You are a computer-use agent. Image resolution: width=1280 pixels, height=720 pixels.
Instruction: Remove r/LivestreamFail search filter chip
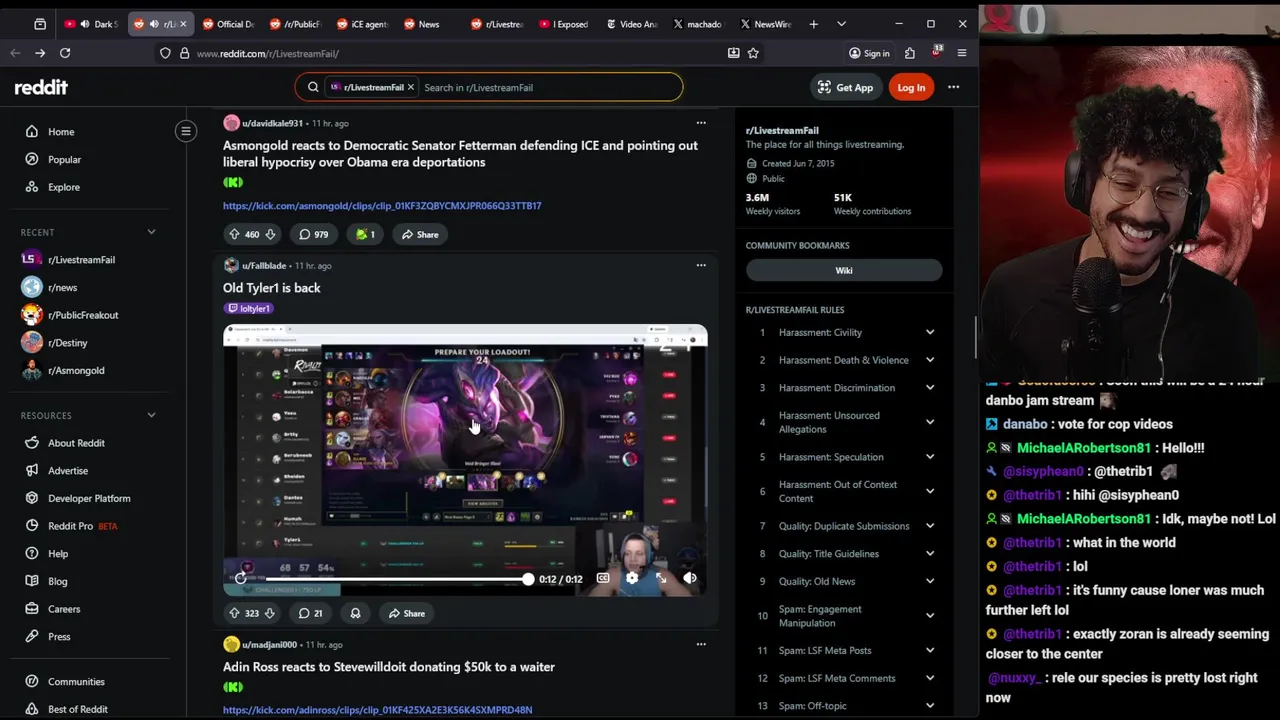(x=410, y=87)
